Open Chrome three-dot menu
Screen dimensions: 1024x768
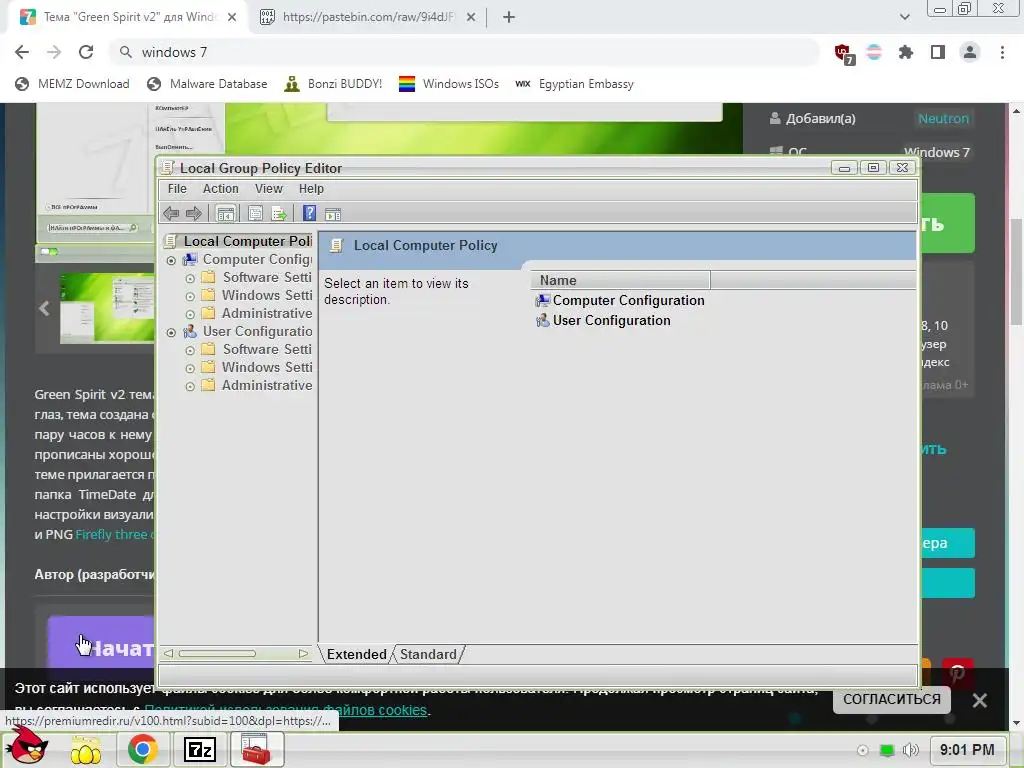point(1002,52)
